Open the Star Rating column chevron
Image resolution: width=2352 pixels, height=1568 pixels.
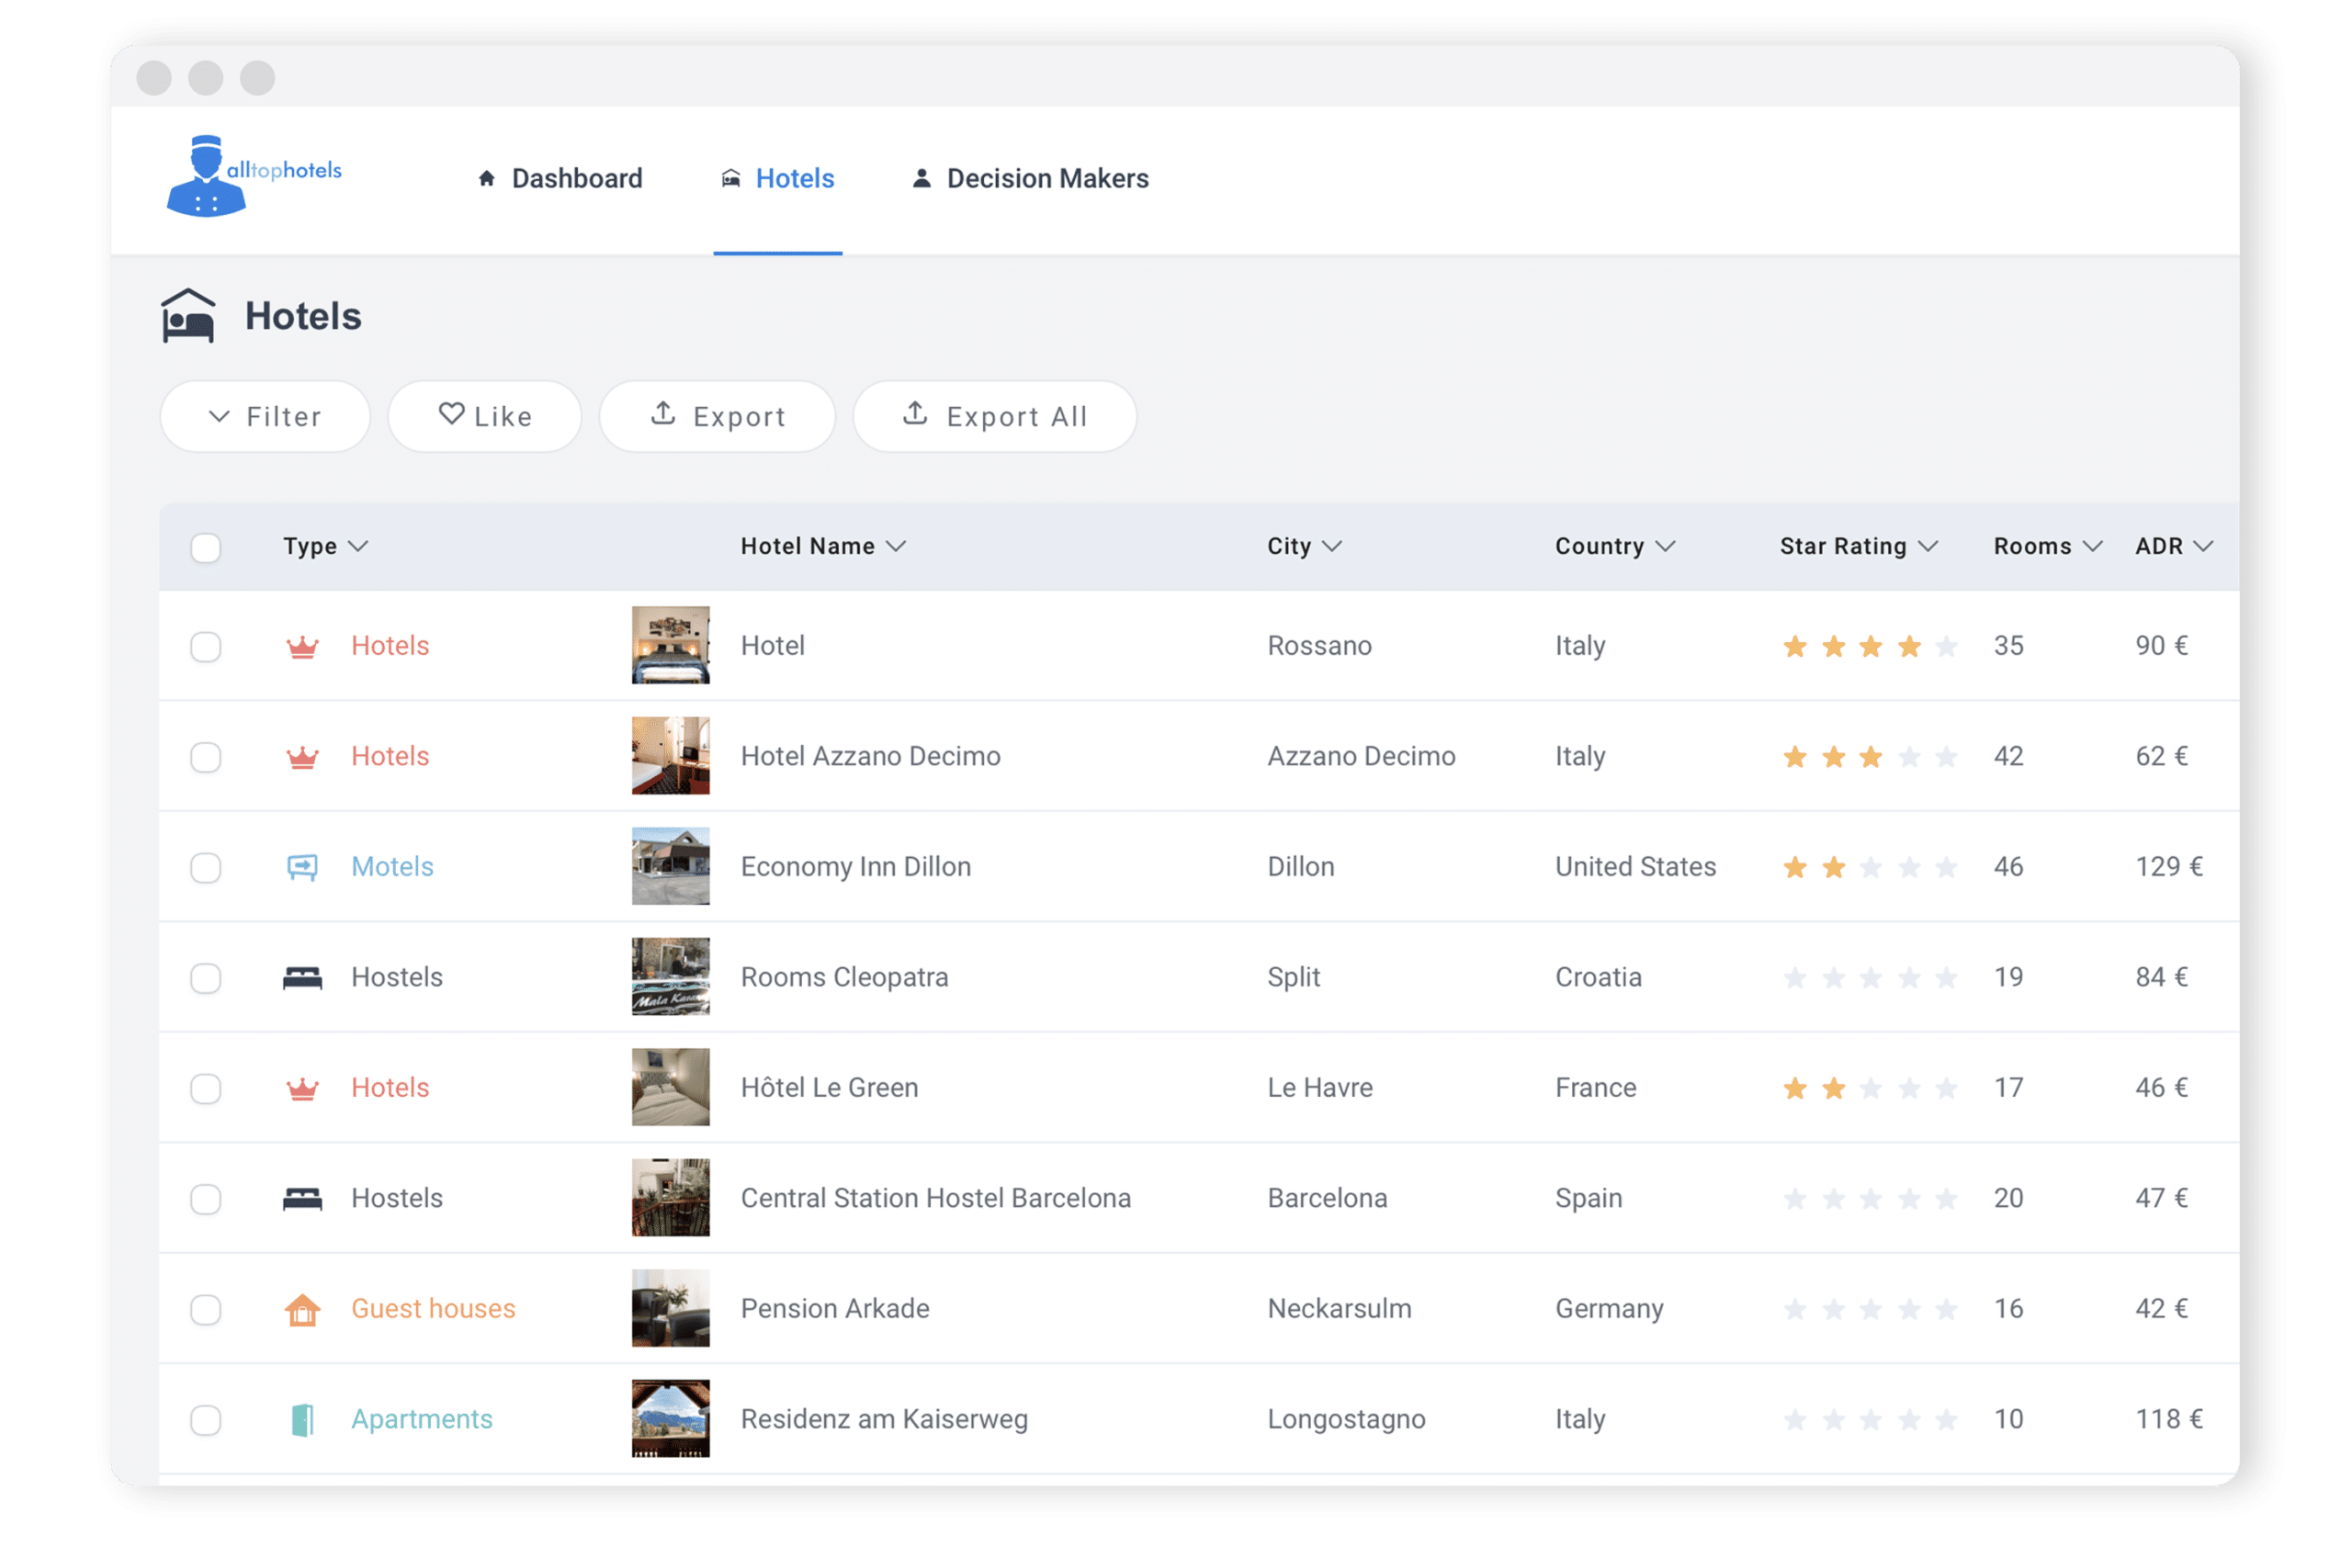point(1928,546)
